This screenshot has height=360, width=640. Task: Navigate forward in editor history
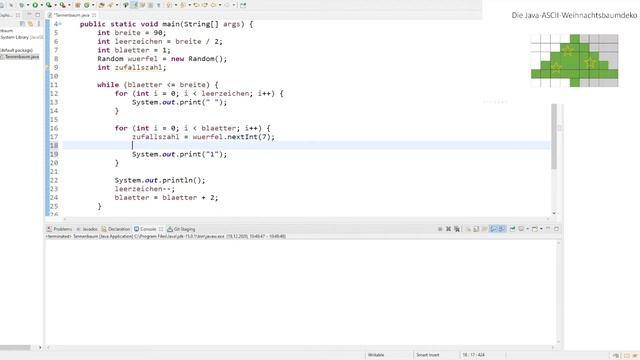click(227, 5)
